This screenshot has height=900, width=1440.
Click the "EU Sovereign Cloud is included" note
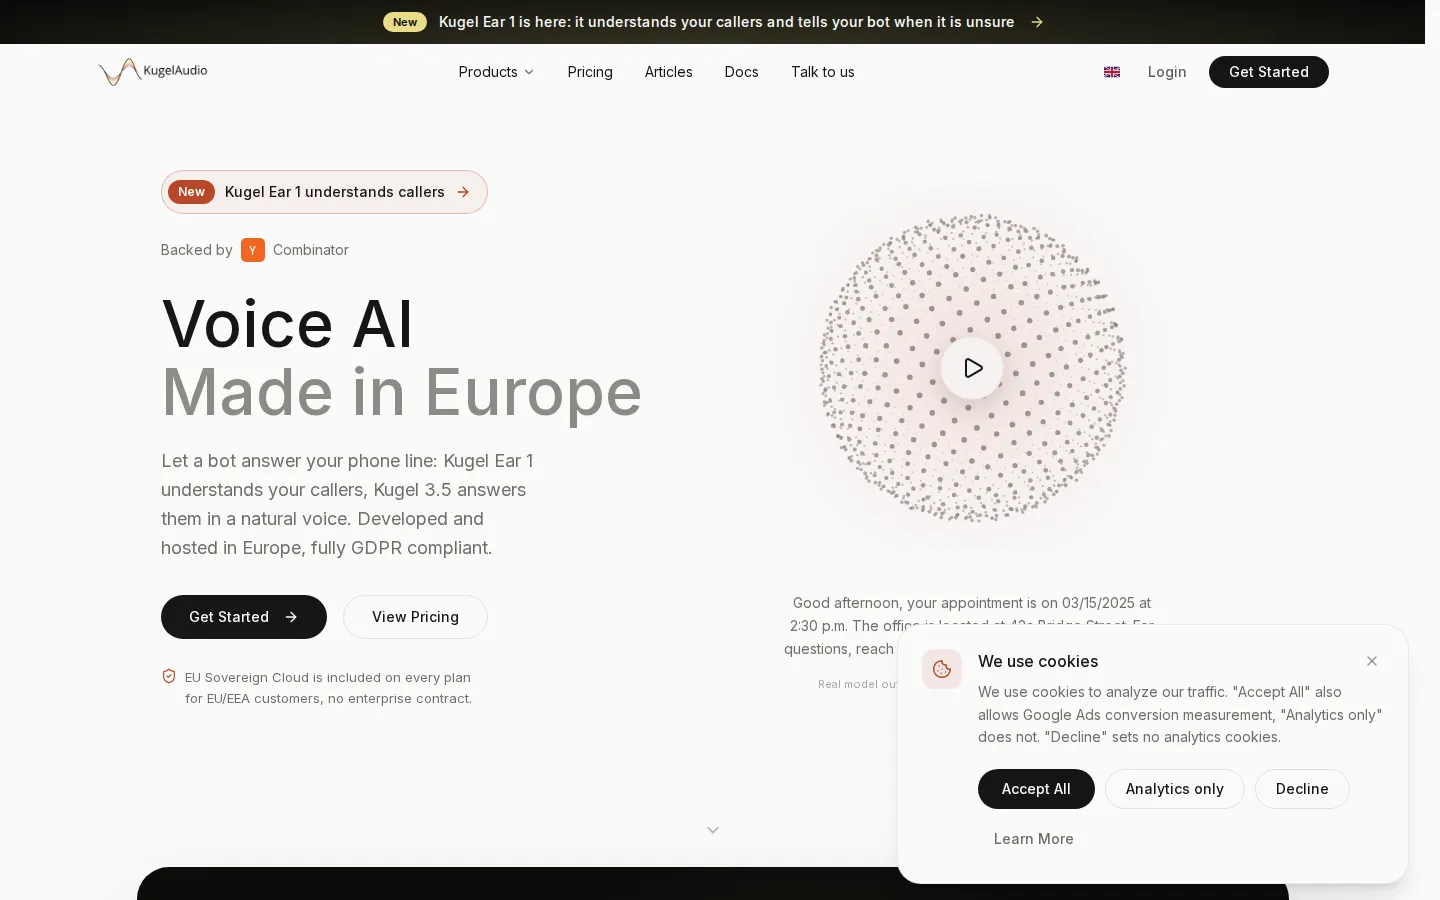point(328,688)
